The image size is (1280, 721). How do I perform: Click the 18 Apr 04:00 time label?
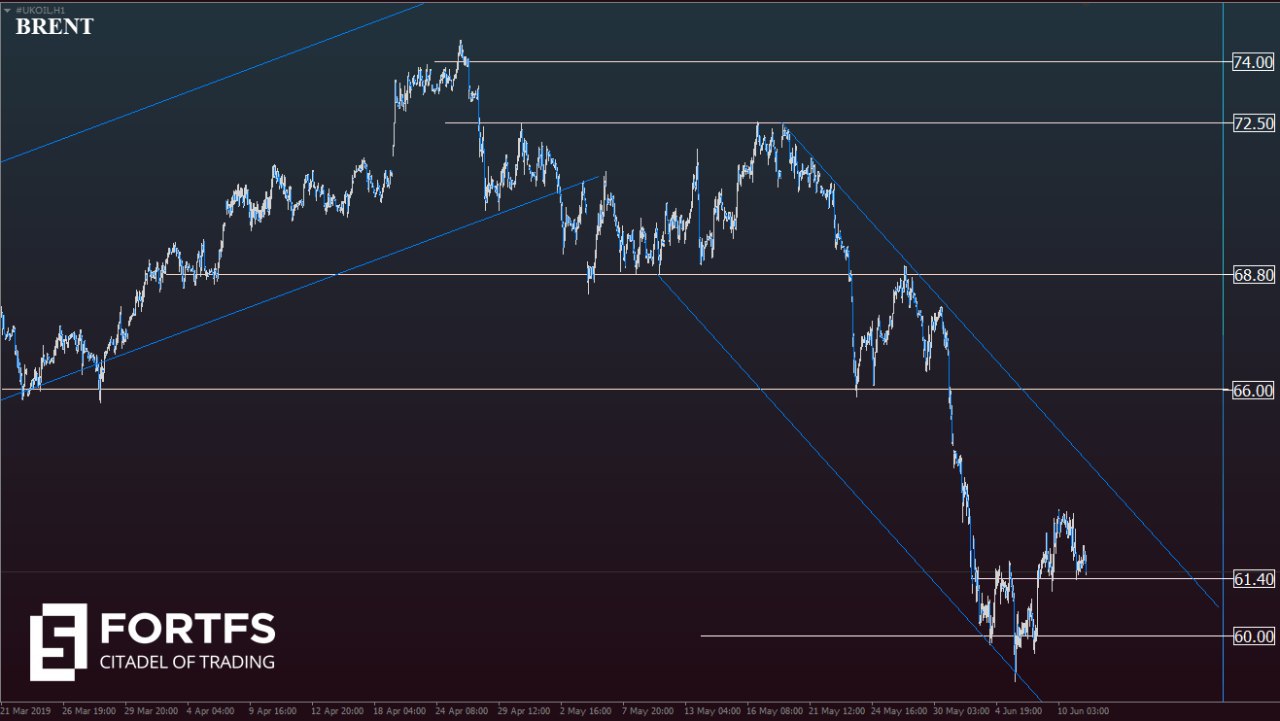click(400, 711)
